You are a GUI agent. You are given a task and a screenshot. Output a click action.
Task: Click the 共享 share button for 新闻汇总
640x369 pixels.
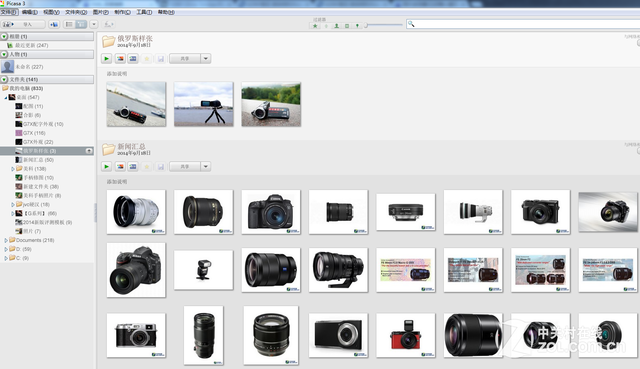[x=185, y=167]
